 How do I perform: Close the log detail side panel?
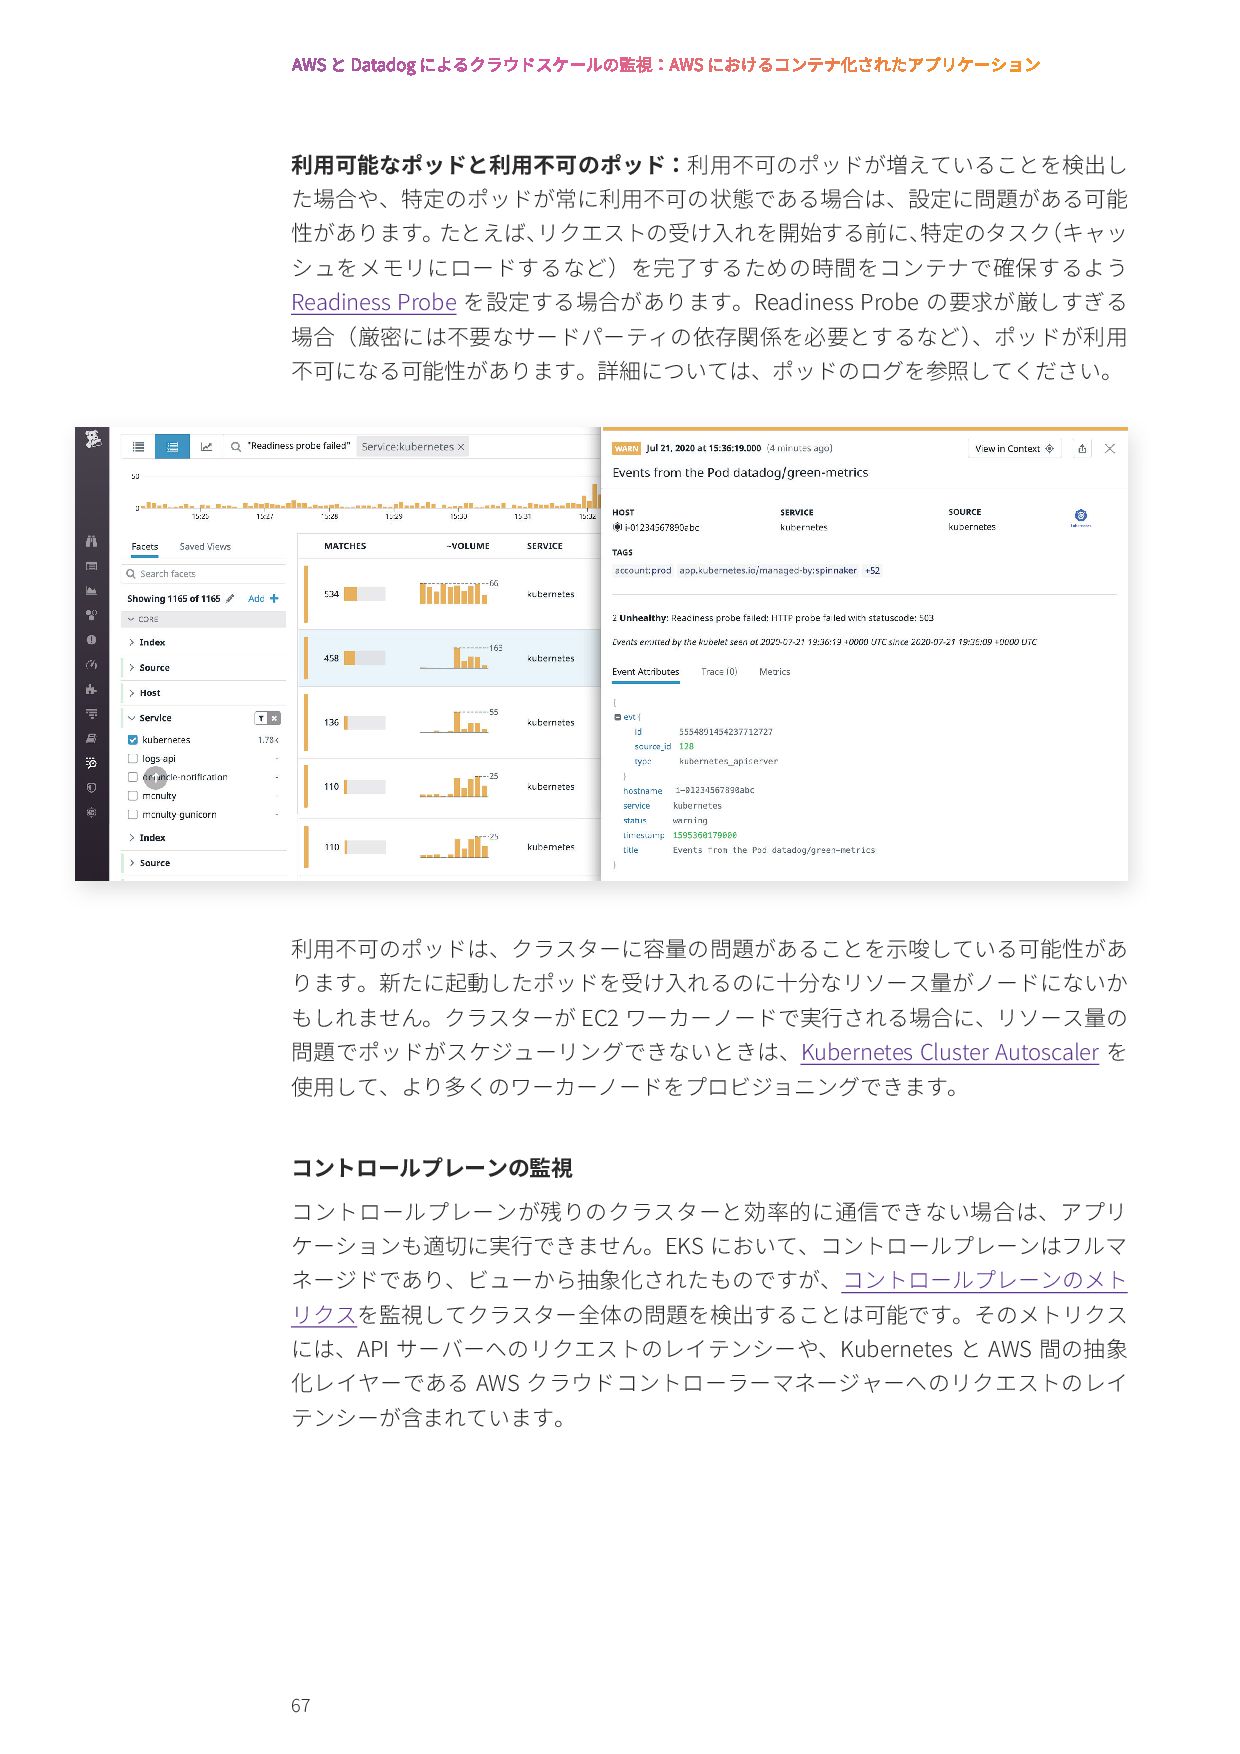point(1110,449)
